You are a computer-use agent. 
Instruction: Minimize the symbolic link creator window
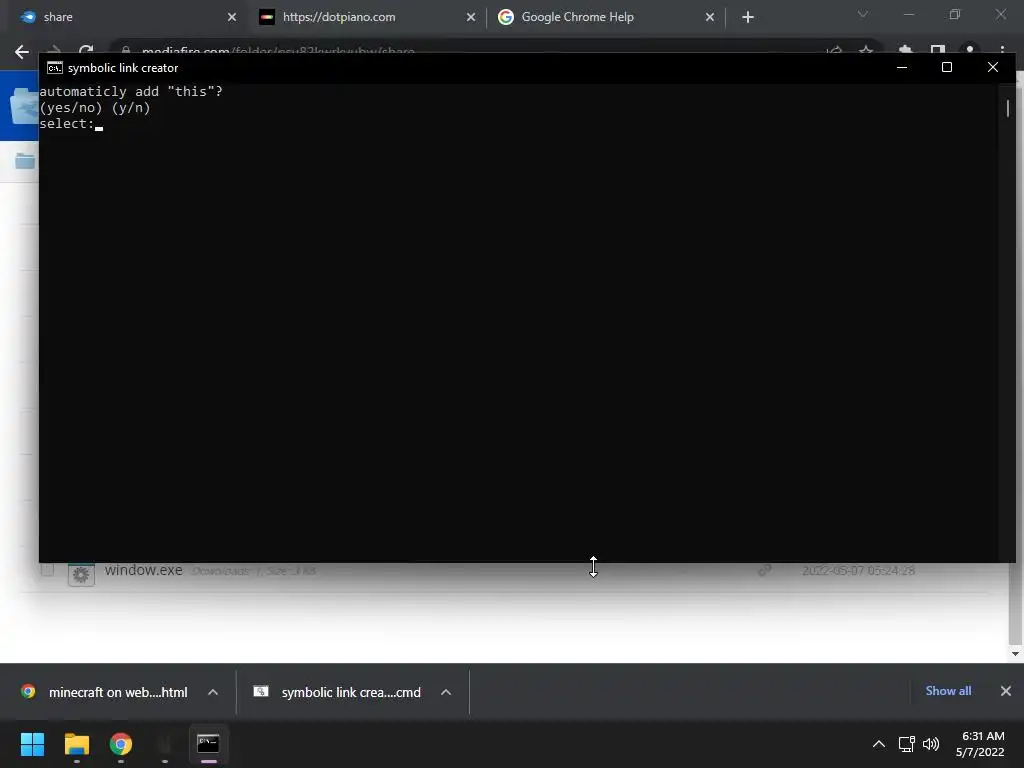902,67
